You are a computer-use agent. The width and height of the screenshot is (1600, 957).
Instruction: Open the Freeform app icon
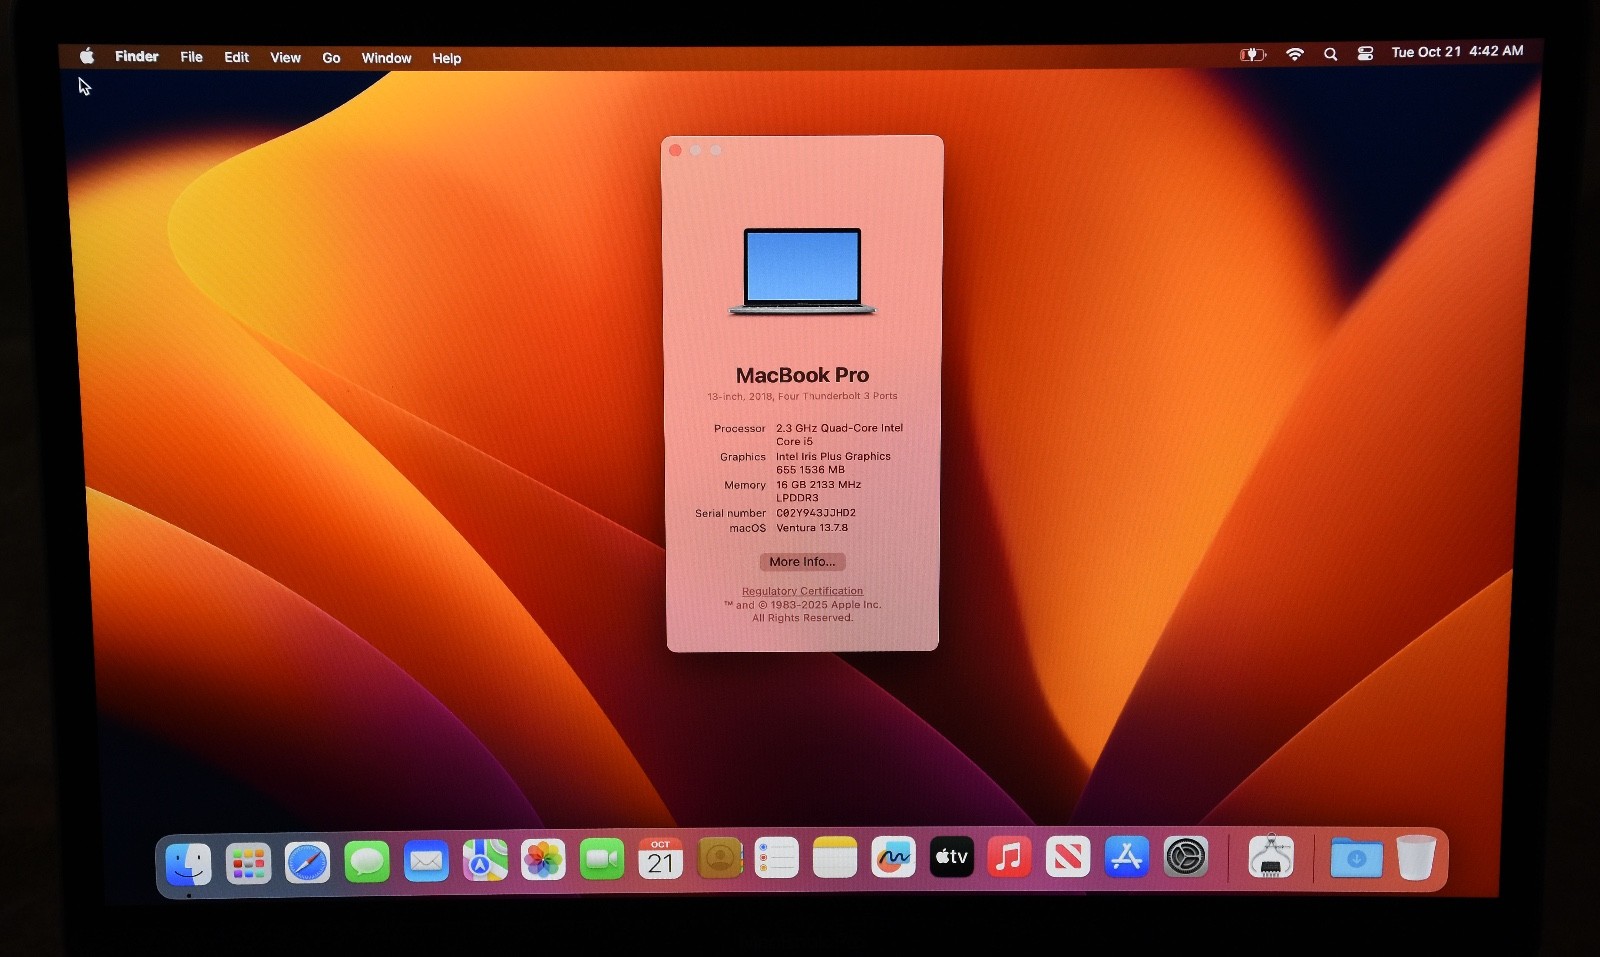[x=893, y=858]
